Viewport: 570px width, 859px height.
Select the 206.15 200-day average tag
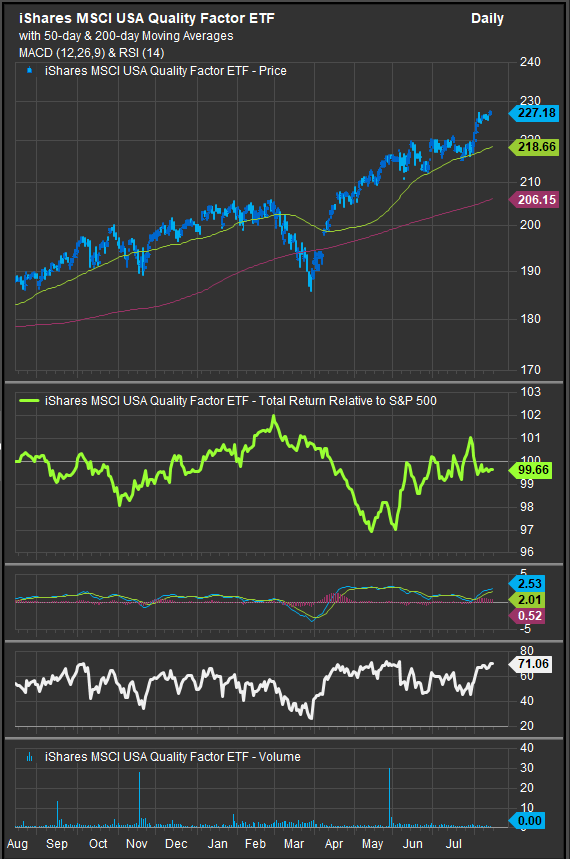[x=534, y=199]
